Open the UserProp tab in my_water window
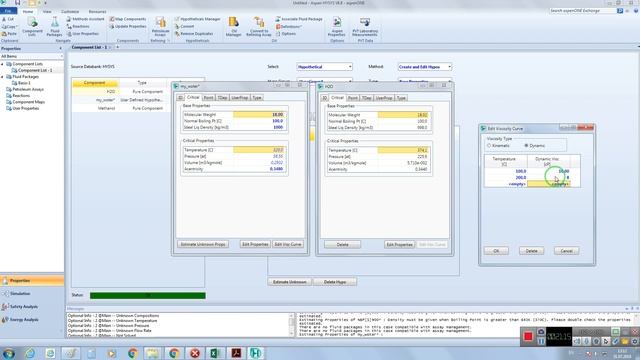The height and width of the screenshot is (360, 640). (x=240, y=98)
